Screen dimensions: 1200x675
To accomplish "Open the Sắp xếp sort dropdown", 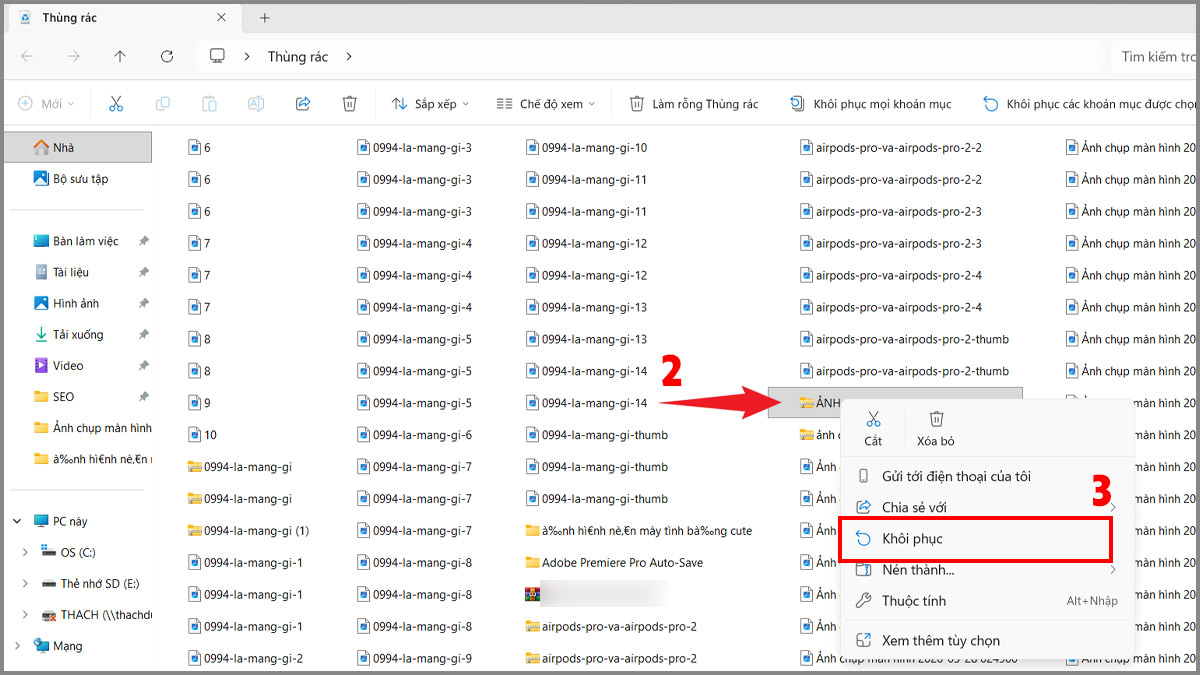I will (430, 103).
